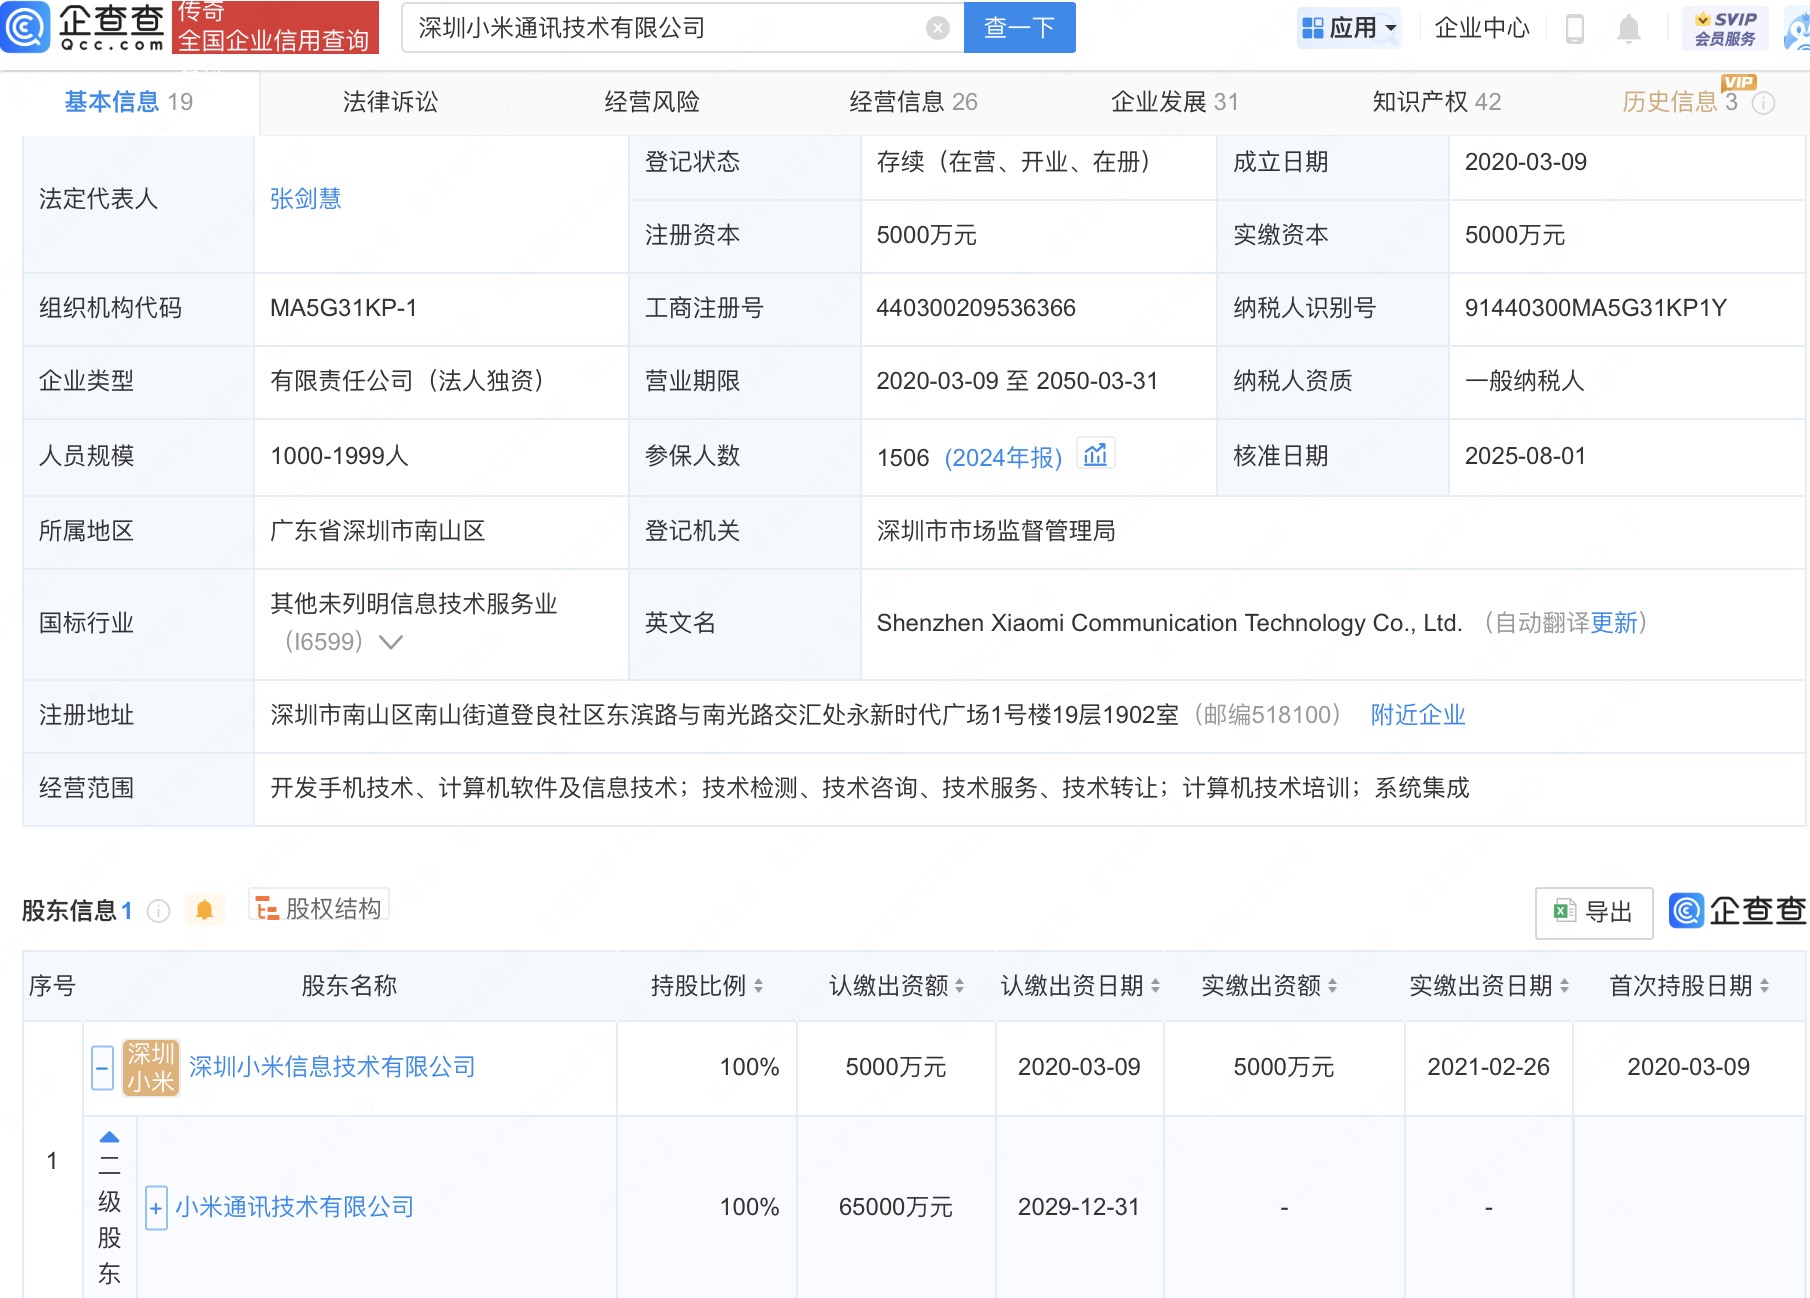Switch to 经营风险 tab
1810x1298 pixels.
pos(652,102)
